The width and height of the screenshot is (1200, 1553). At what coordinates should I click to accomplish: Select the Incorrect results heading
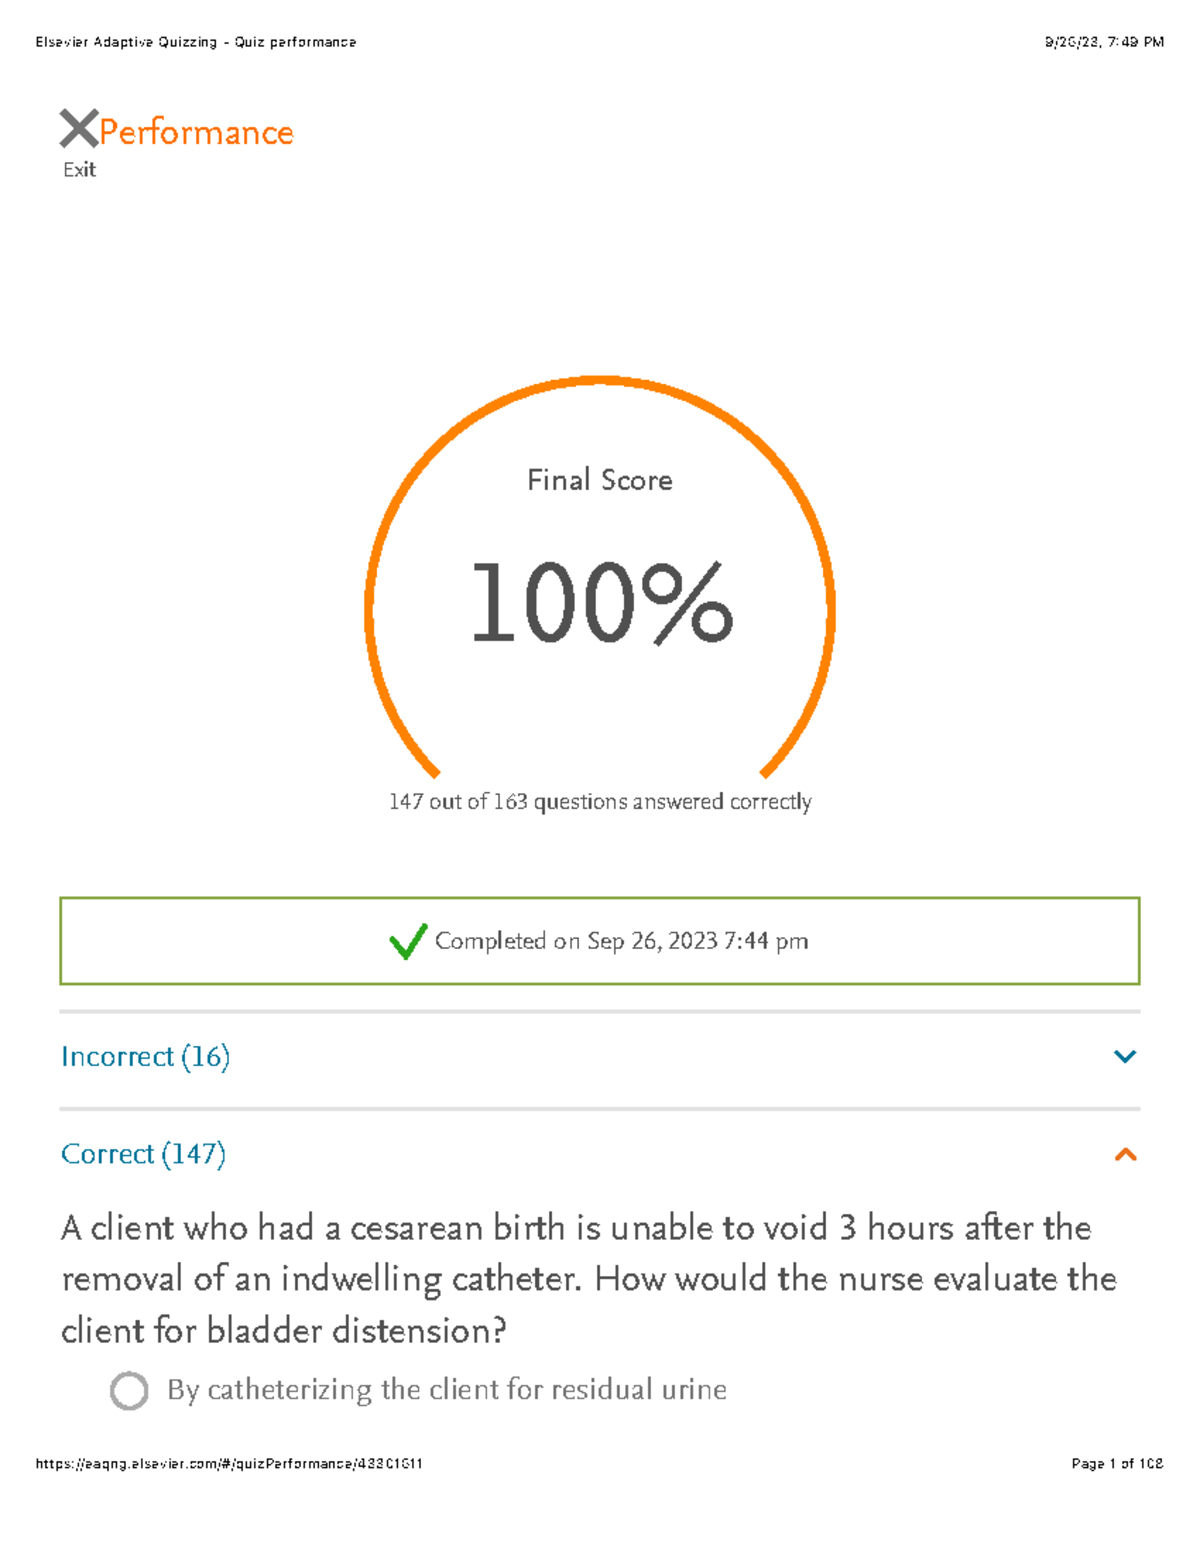coord(146,1056)
